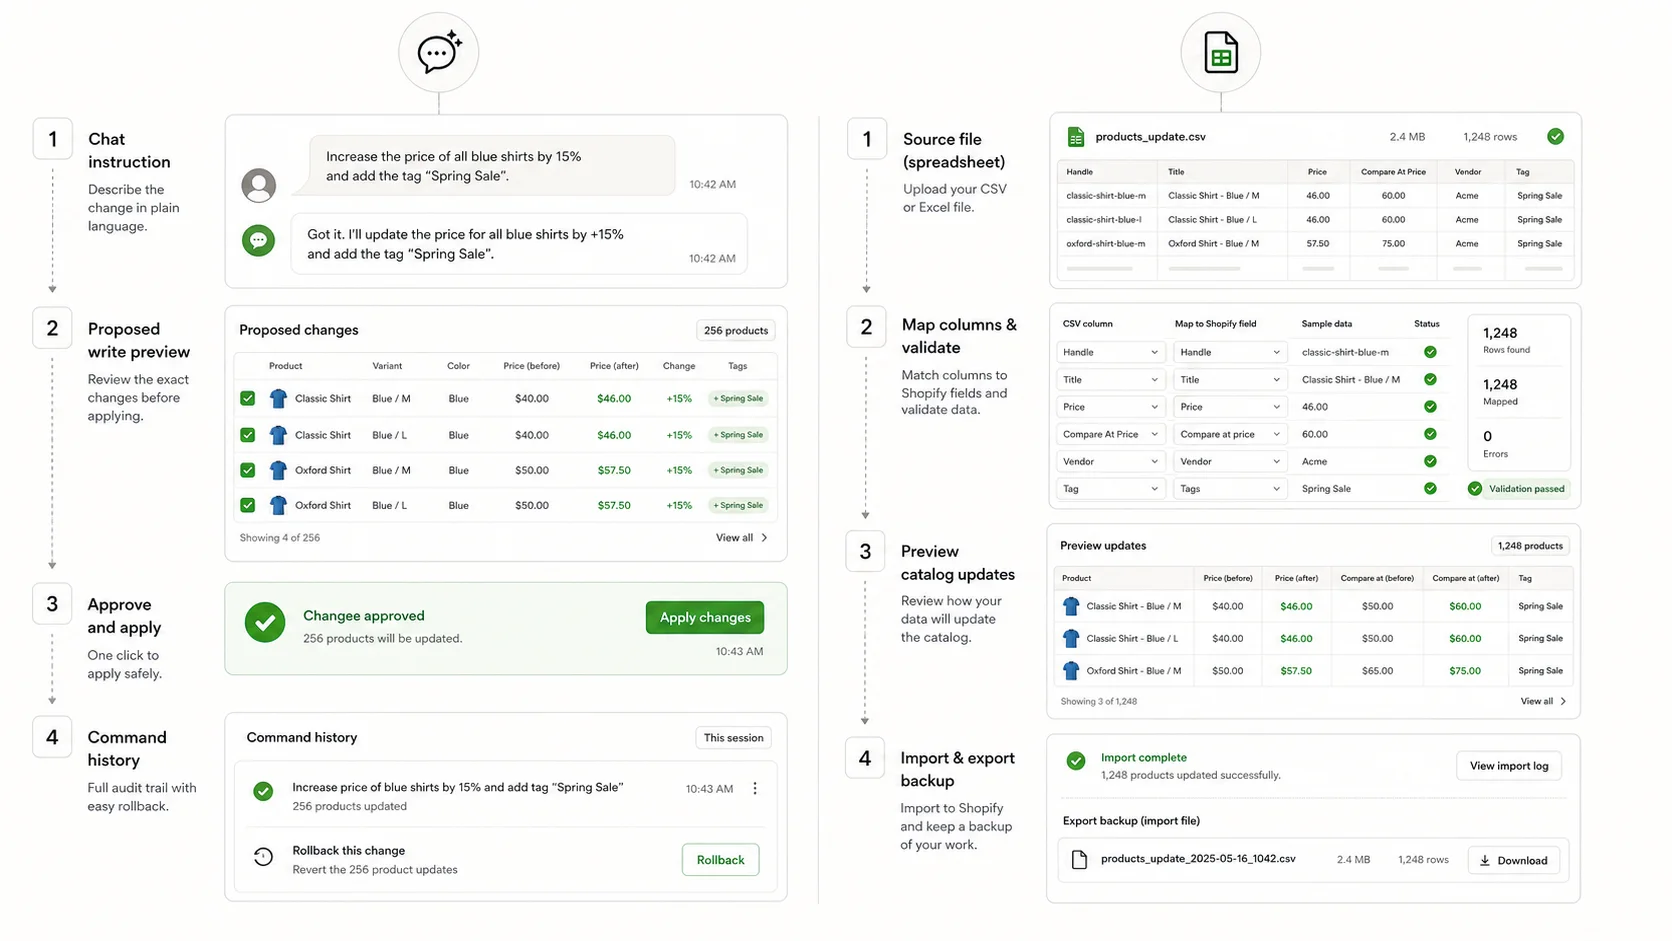Click the Validation passed badge
This screenshot has height=941, width=1672.
pos(1517,489)
